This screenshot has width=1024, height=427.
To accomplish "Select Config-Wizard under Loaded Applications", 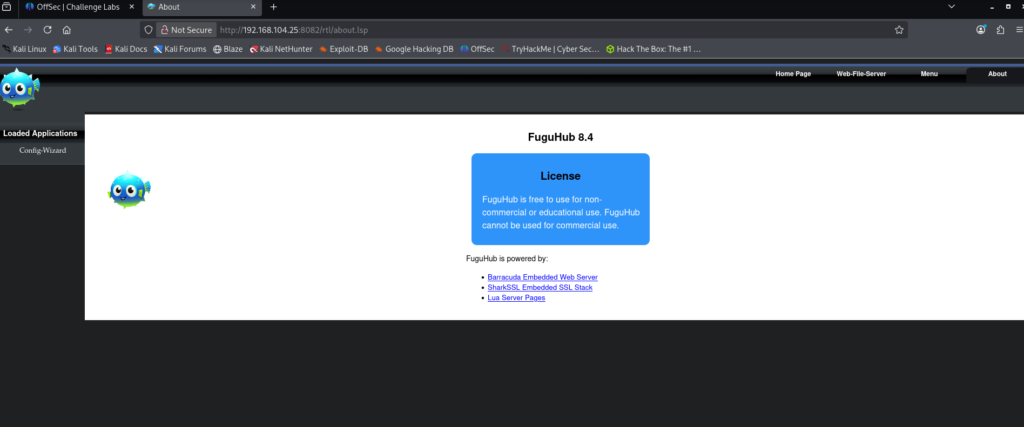I will point(40,150).
